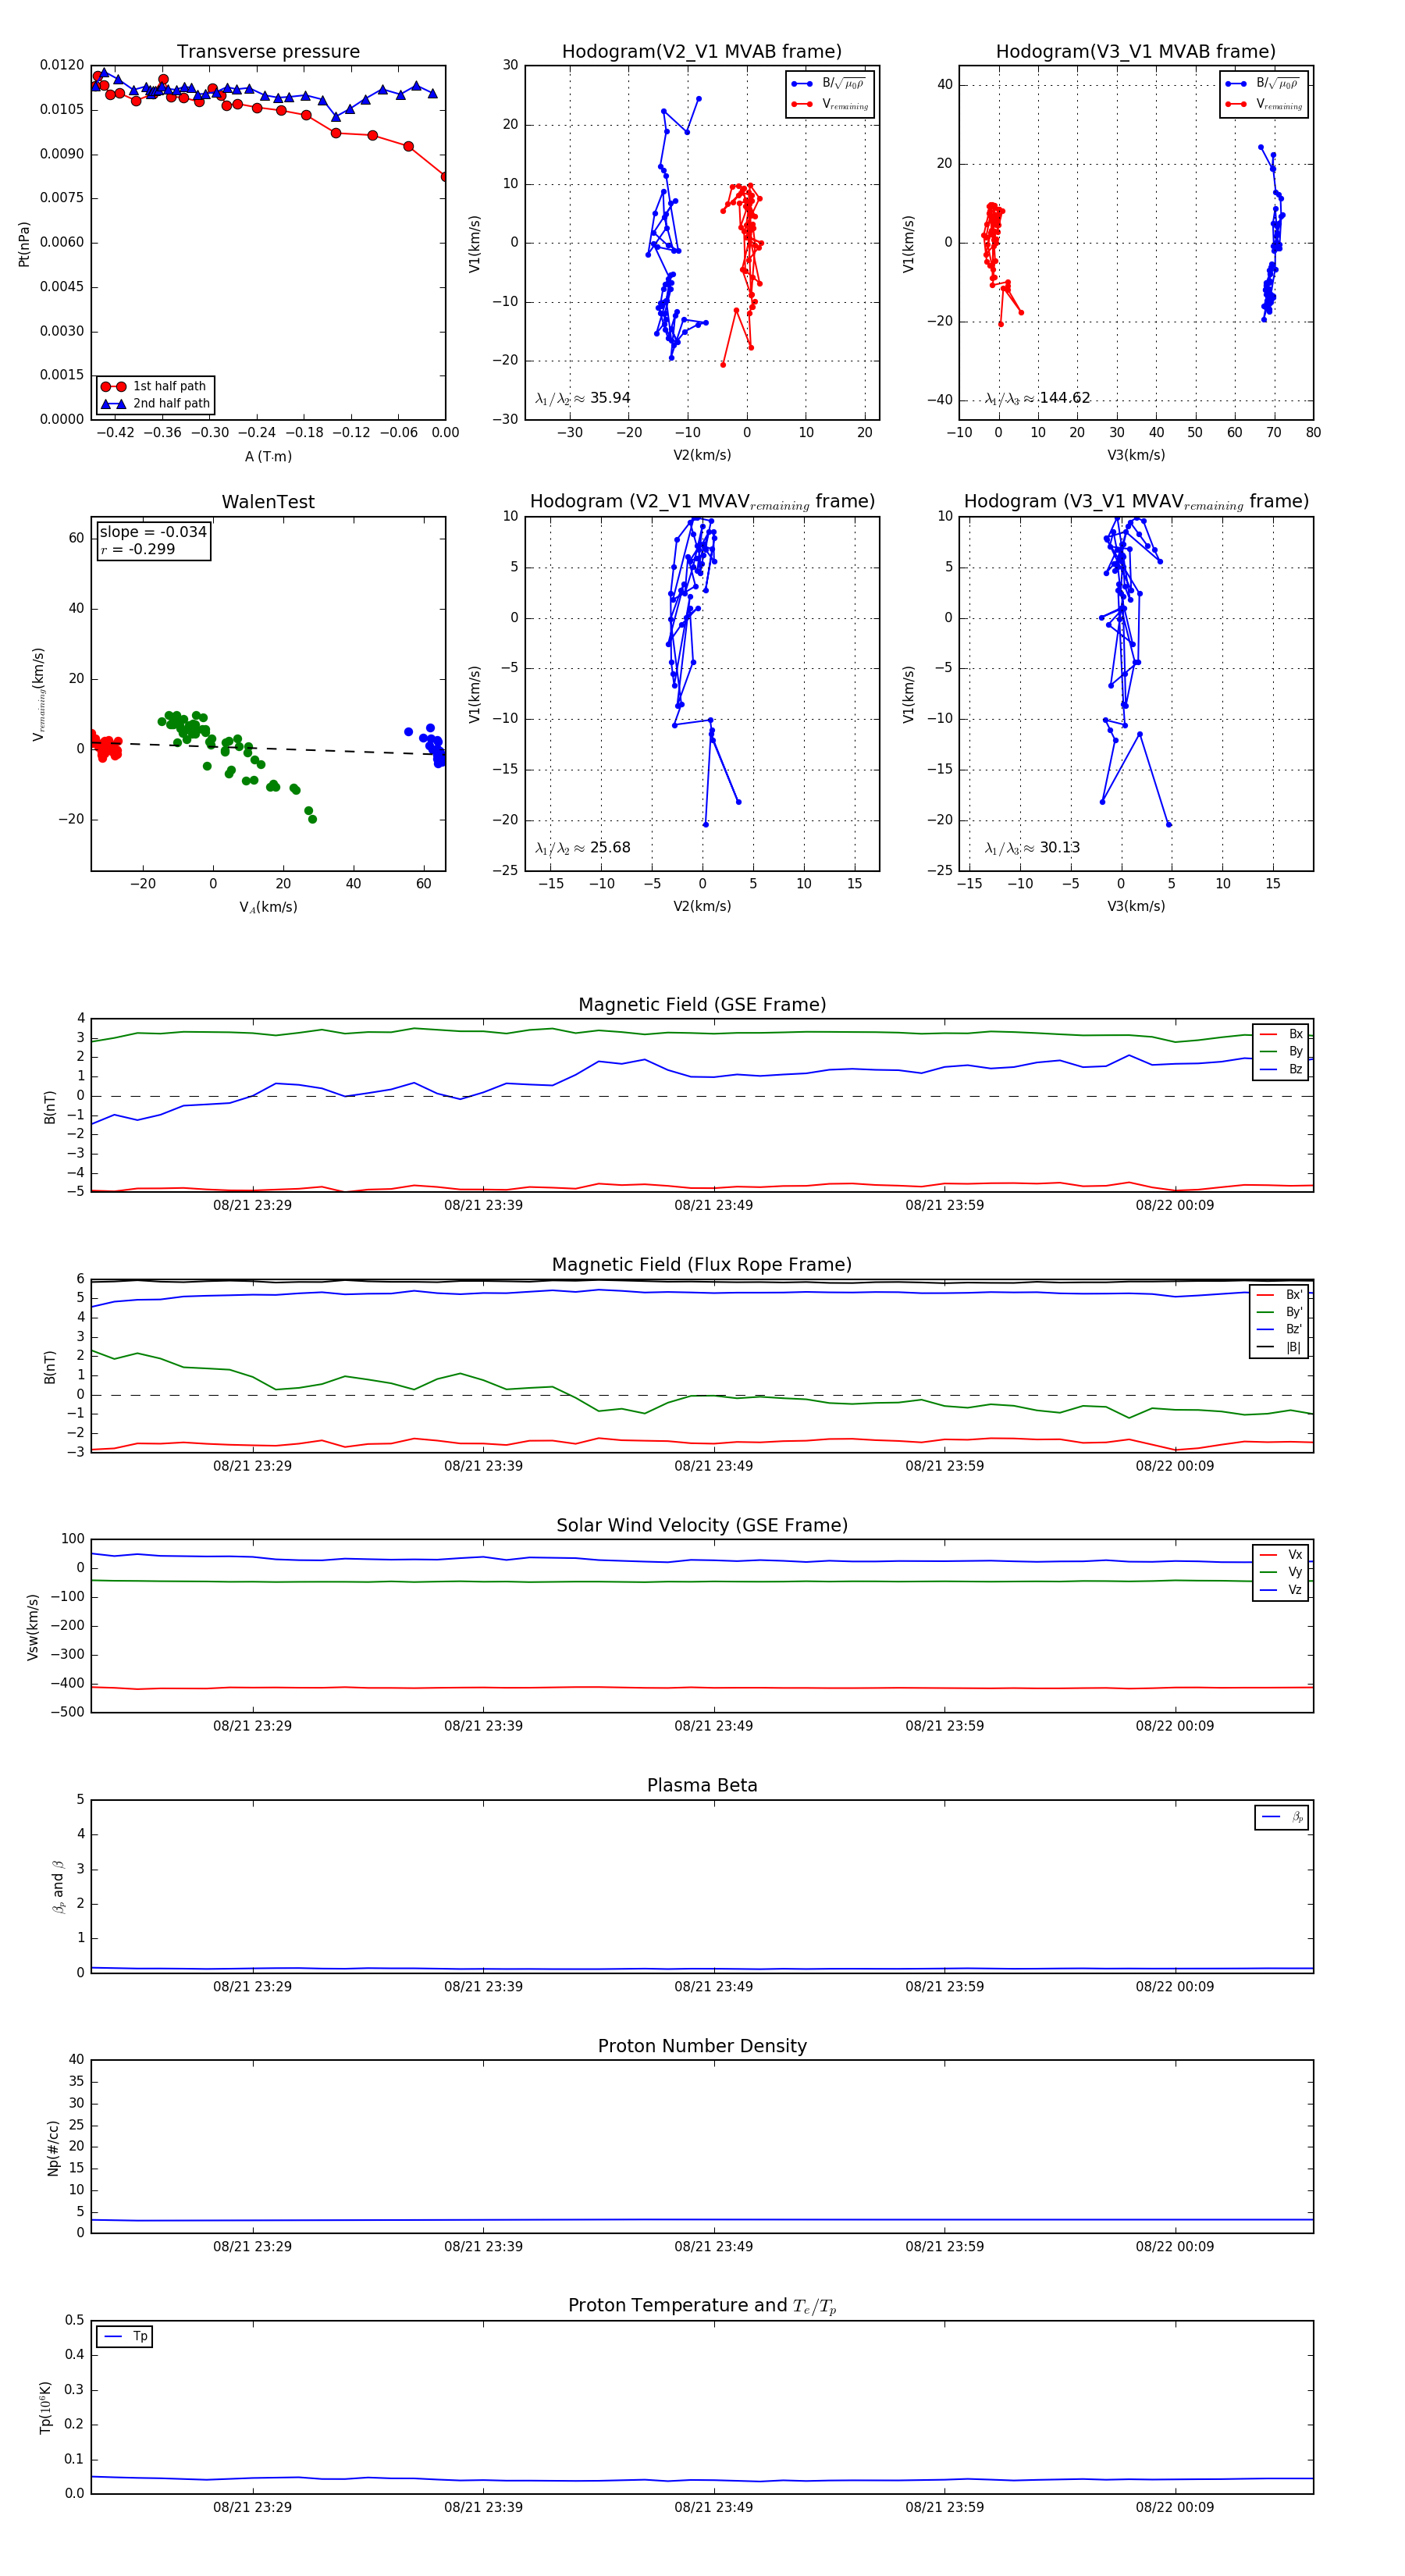1405x2576 pixels.
Task: Click the 'Magnetic Field (Flux Rope Frame)' title
Action: click(702, 1265)
